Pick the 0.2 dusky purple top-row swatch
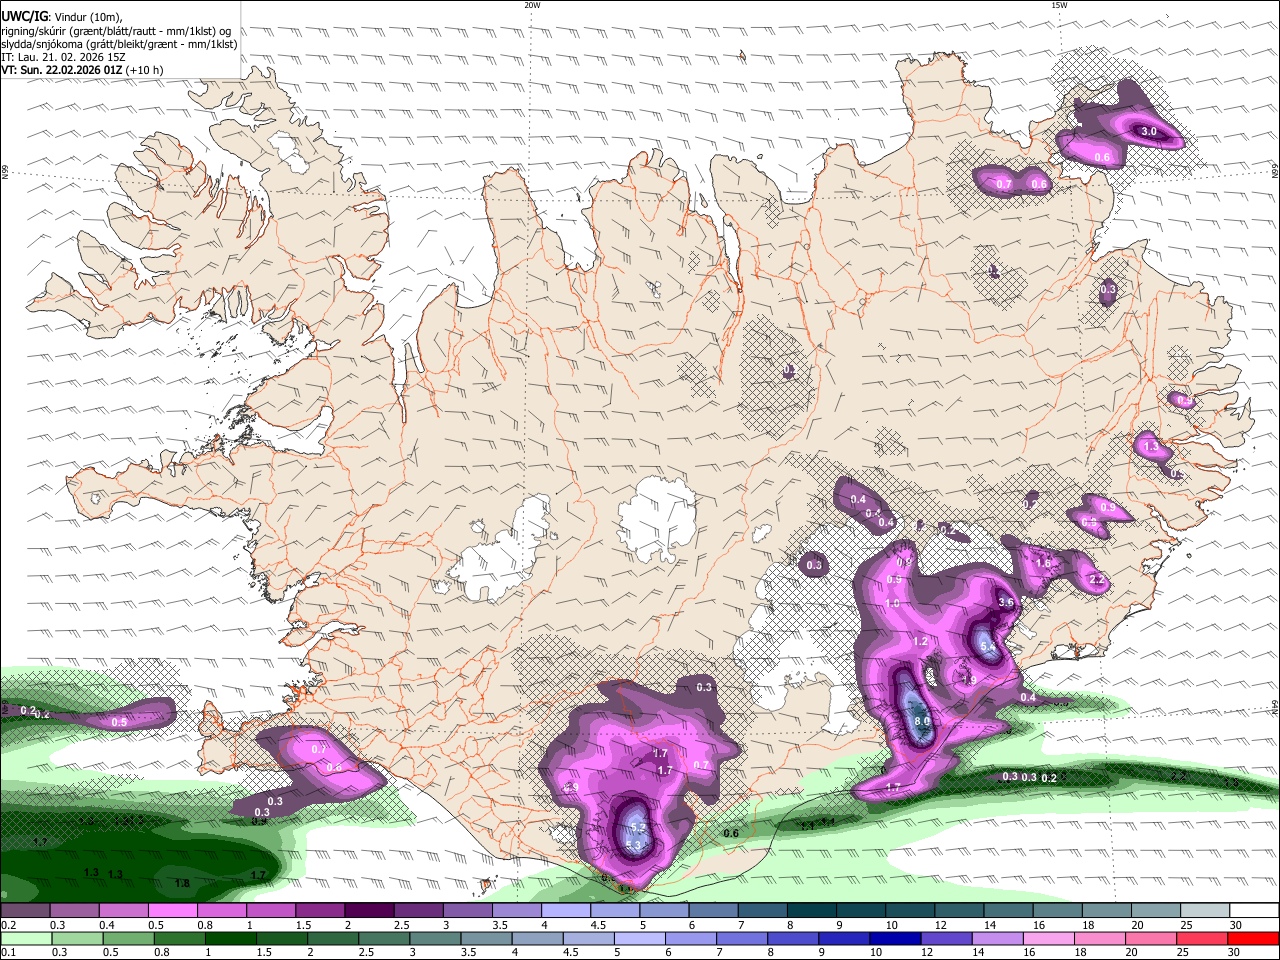 tap(26, 911)
